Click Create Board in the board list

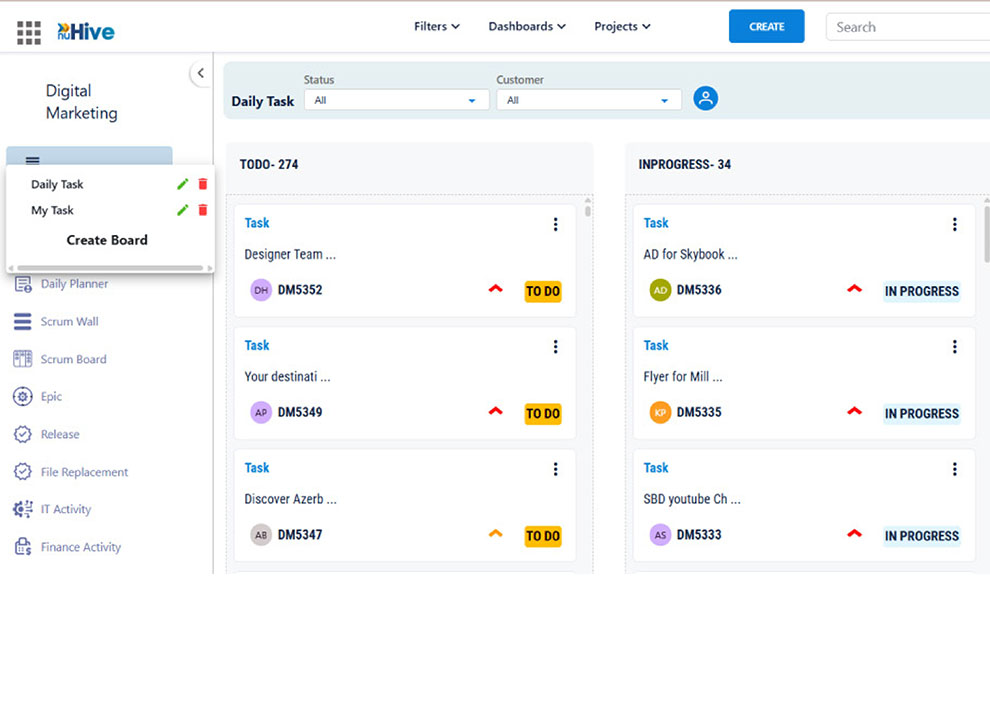point(107,240)
